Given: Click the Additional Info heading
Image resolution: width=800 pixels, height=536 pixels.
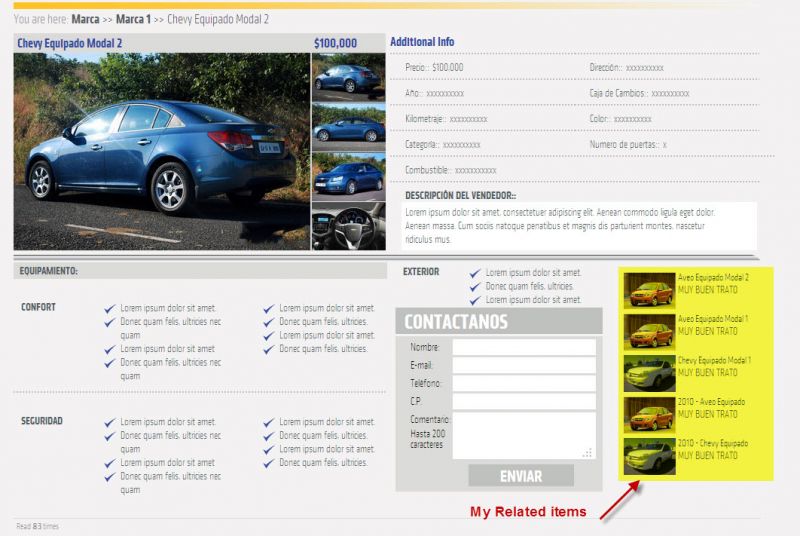Looking at the screenshot, I should tap(422, 42).
